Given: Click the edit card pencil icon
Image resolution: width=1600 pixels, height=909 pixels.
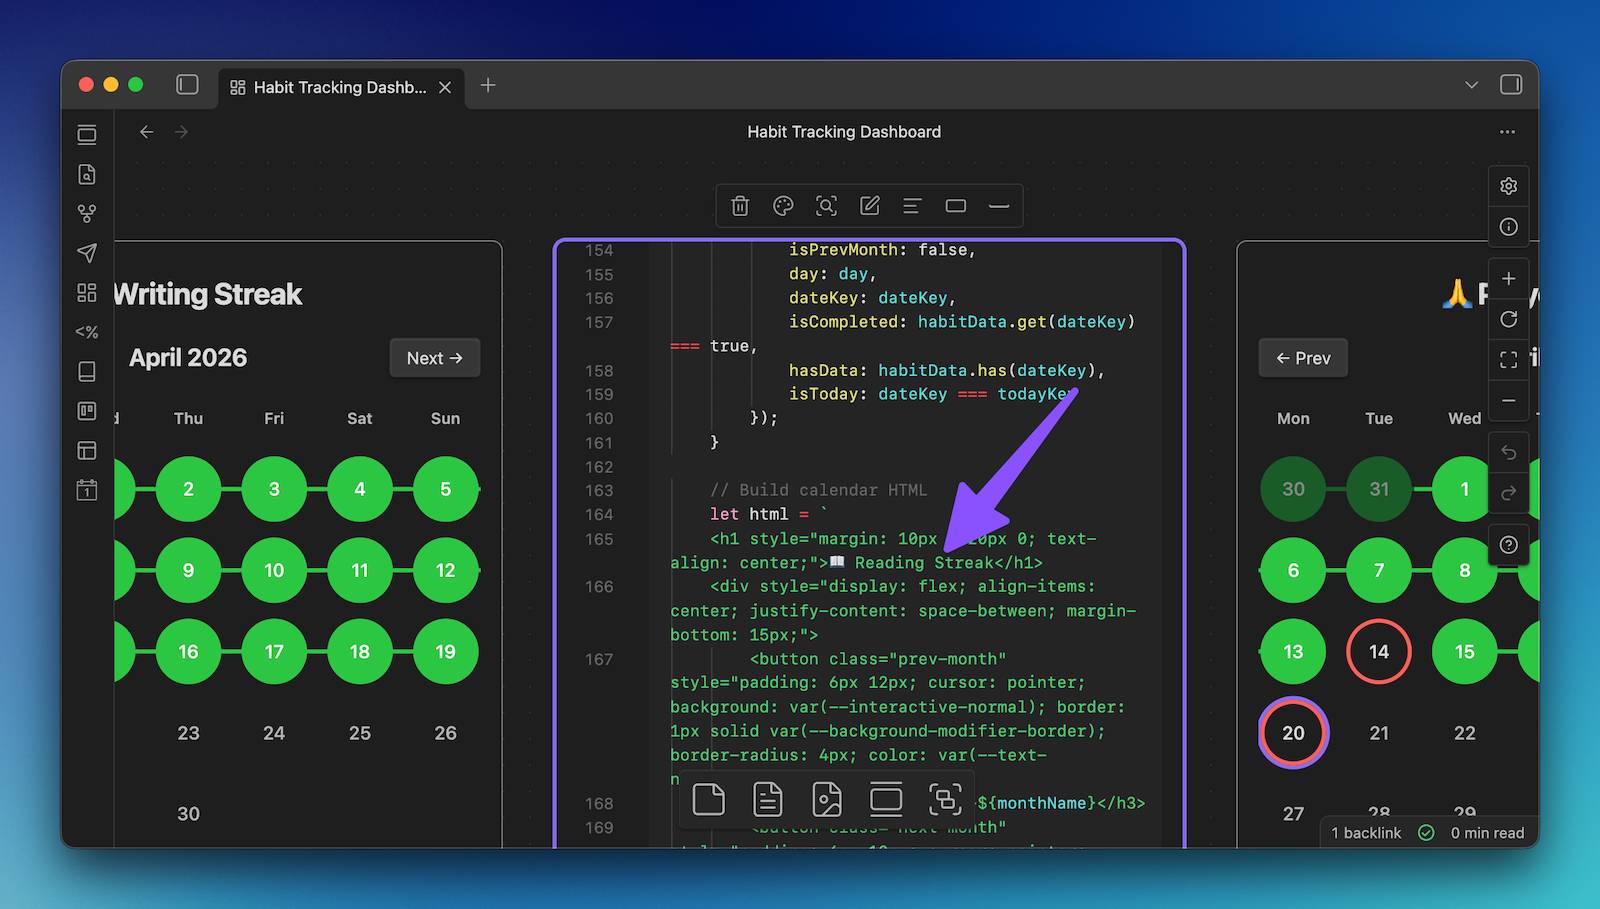Looking at the screenshot, I should [869, 206].
